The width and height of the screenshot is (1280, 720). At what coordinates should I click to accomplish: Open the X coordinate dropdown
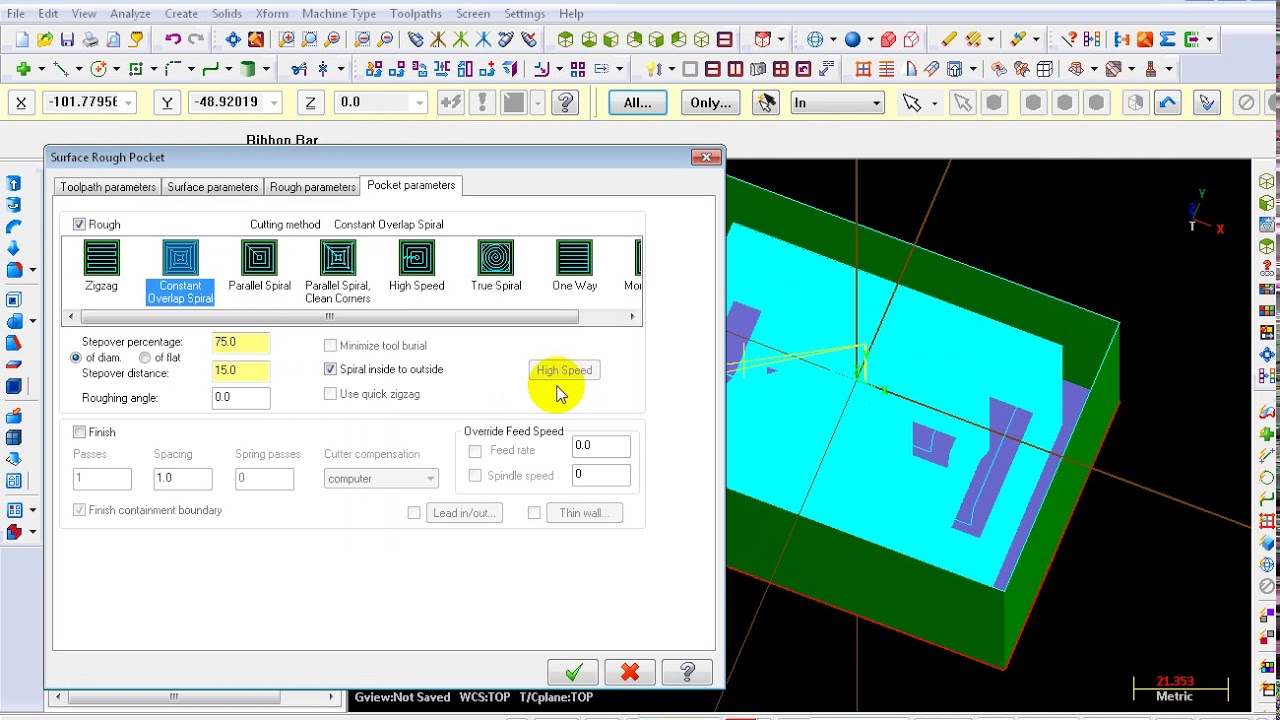(x=128, y=103)
